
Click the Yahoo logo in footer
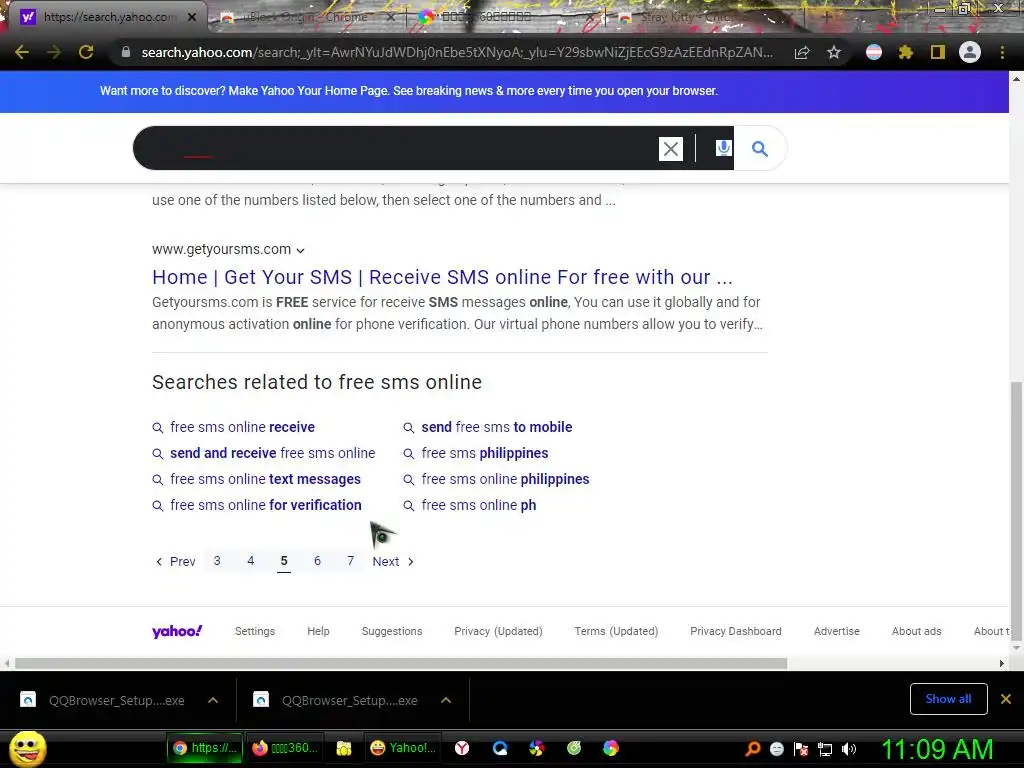click(x=177, y=631)
